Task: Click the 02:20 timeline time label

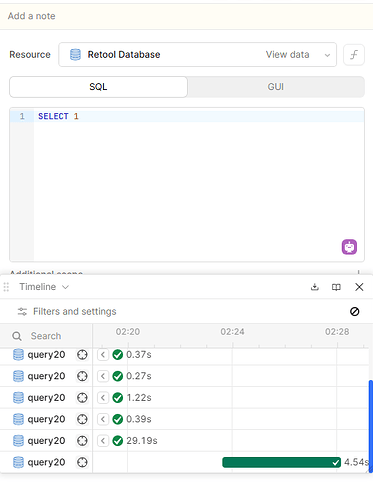Action: pyautogui.click(x=128, y=332)
